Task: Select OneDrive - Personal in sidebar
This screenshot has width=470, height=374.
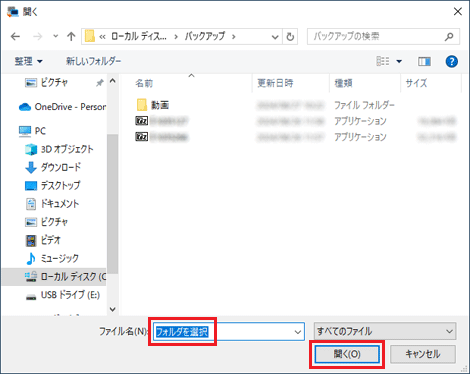Action: coord(62,107)
